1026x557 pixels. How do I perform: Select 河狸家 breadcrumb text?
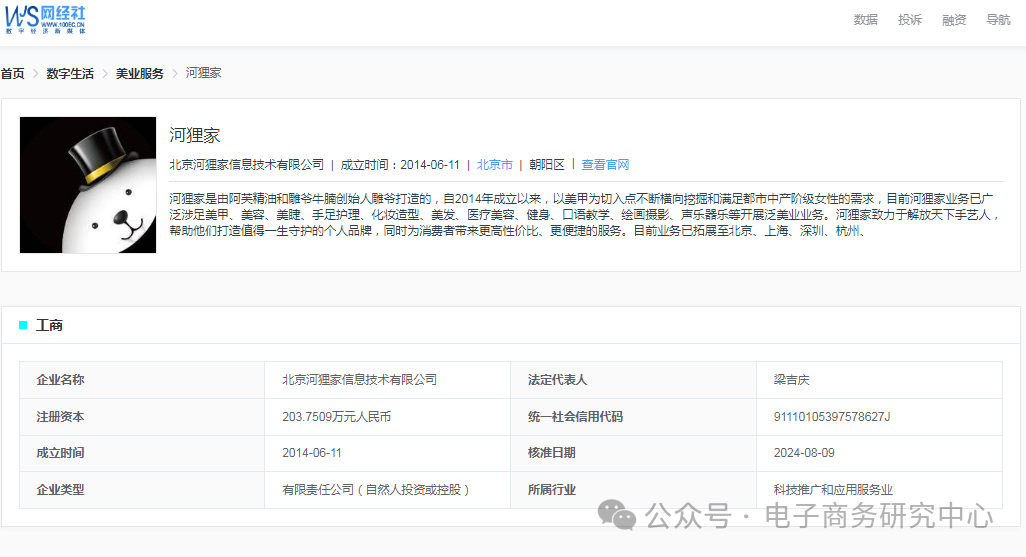203,73
